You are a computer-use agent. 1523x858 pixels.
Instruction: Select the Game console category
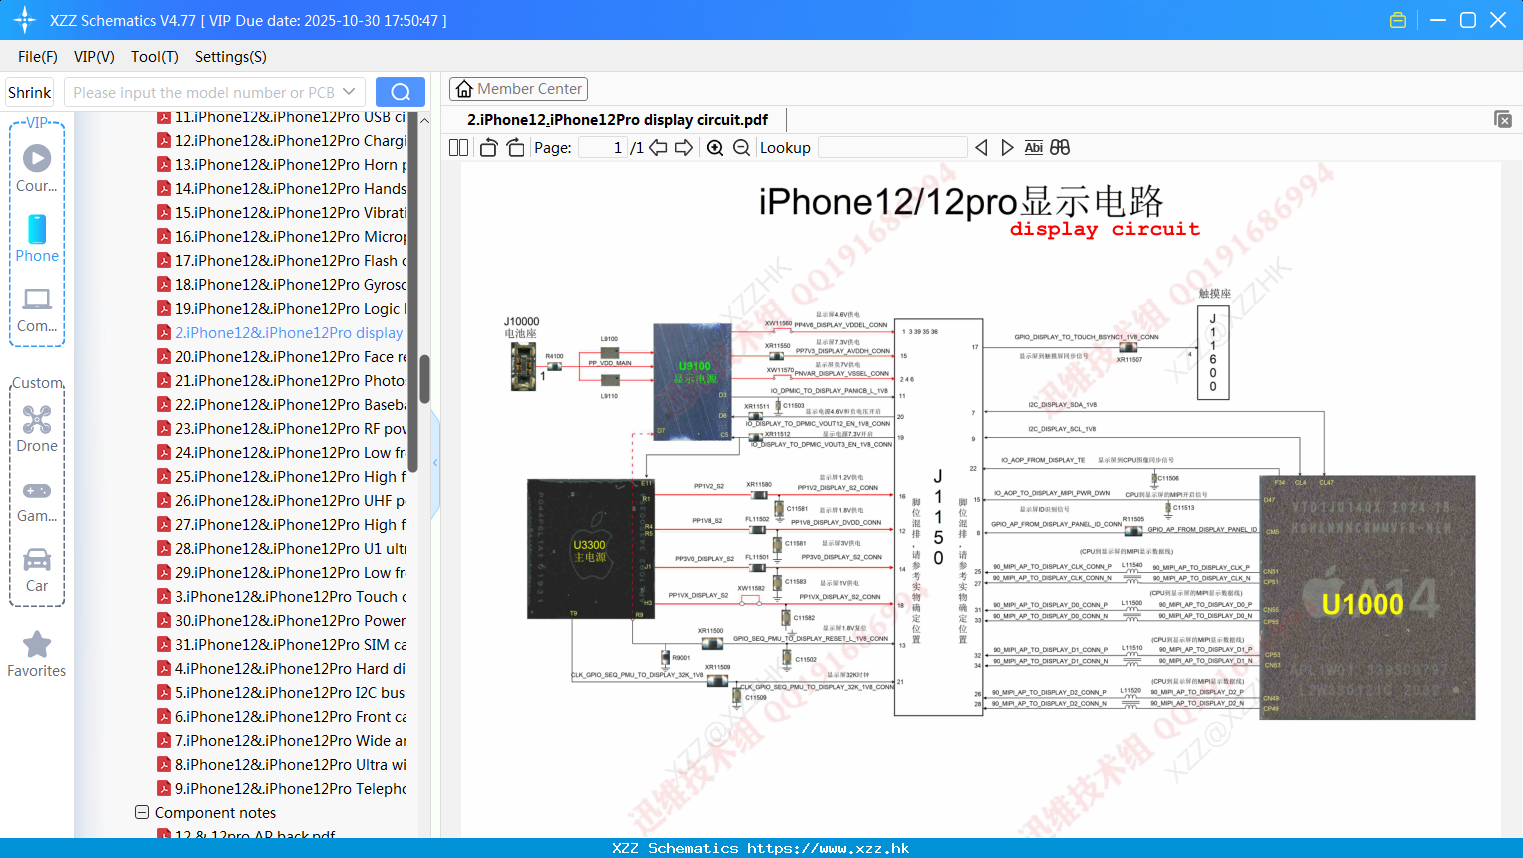click(37, 500)
